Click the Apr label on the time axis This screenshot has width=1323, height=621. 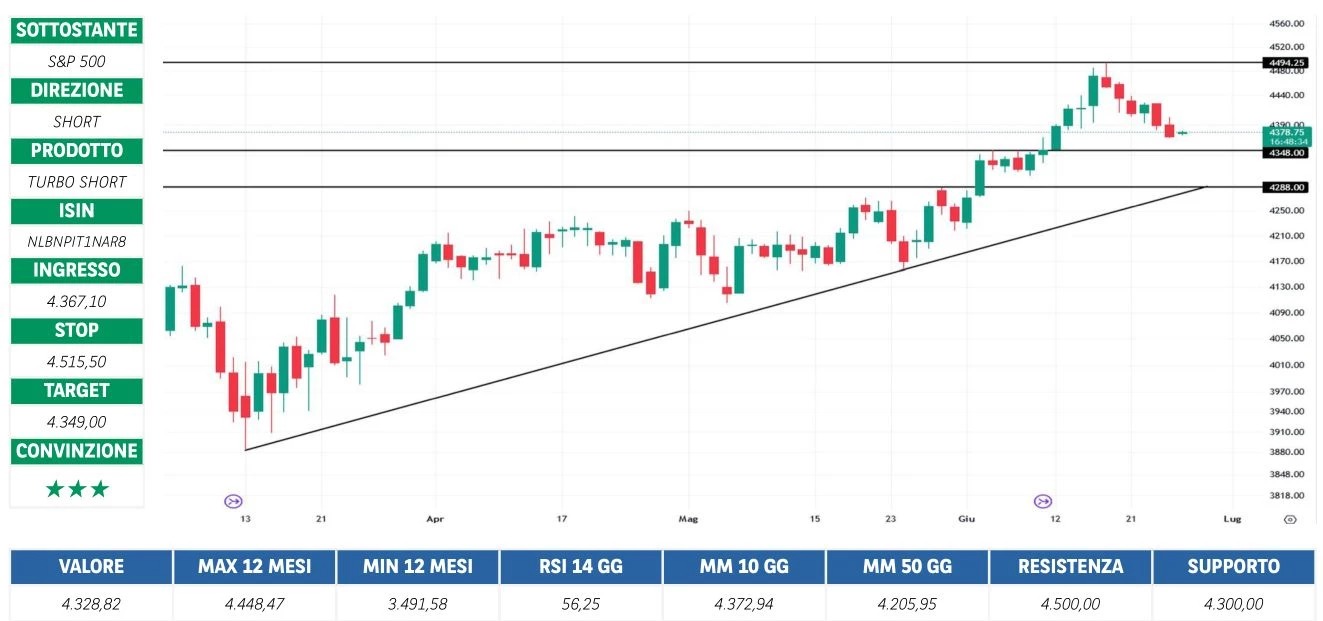[434, 519]
